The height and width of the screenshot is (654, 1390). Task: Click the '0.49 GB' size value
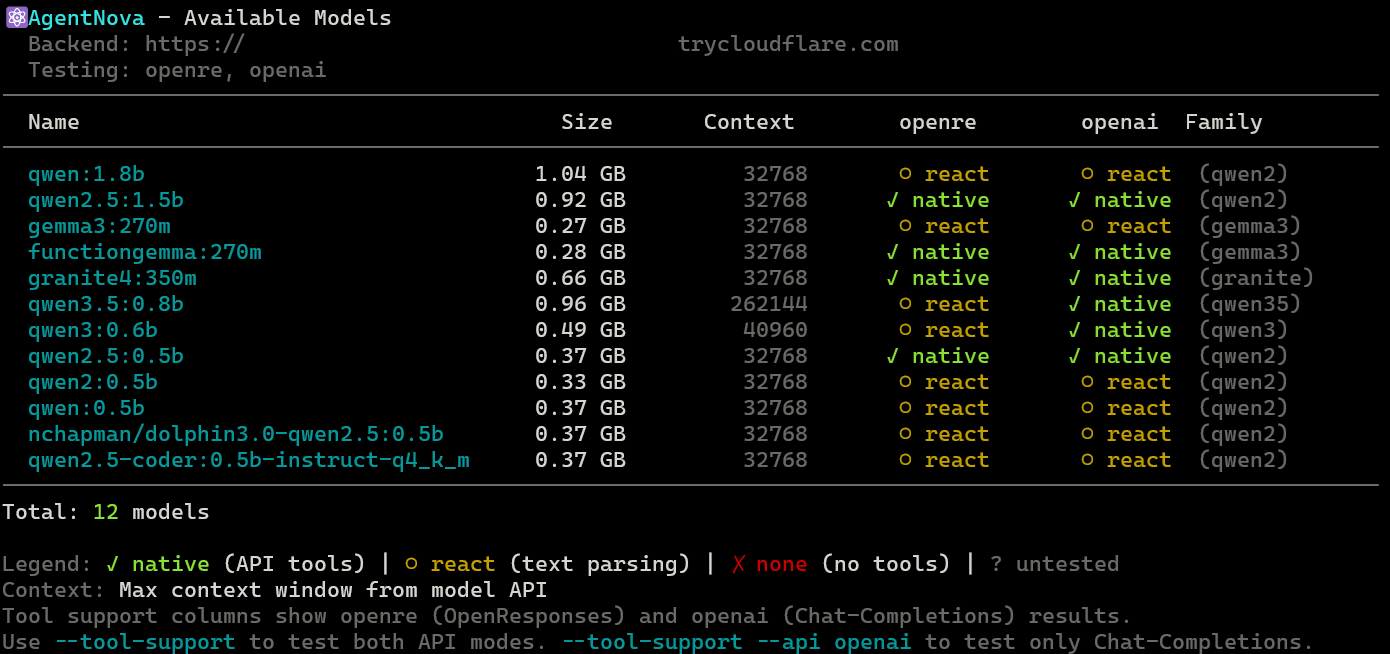[x=580, y=330]
